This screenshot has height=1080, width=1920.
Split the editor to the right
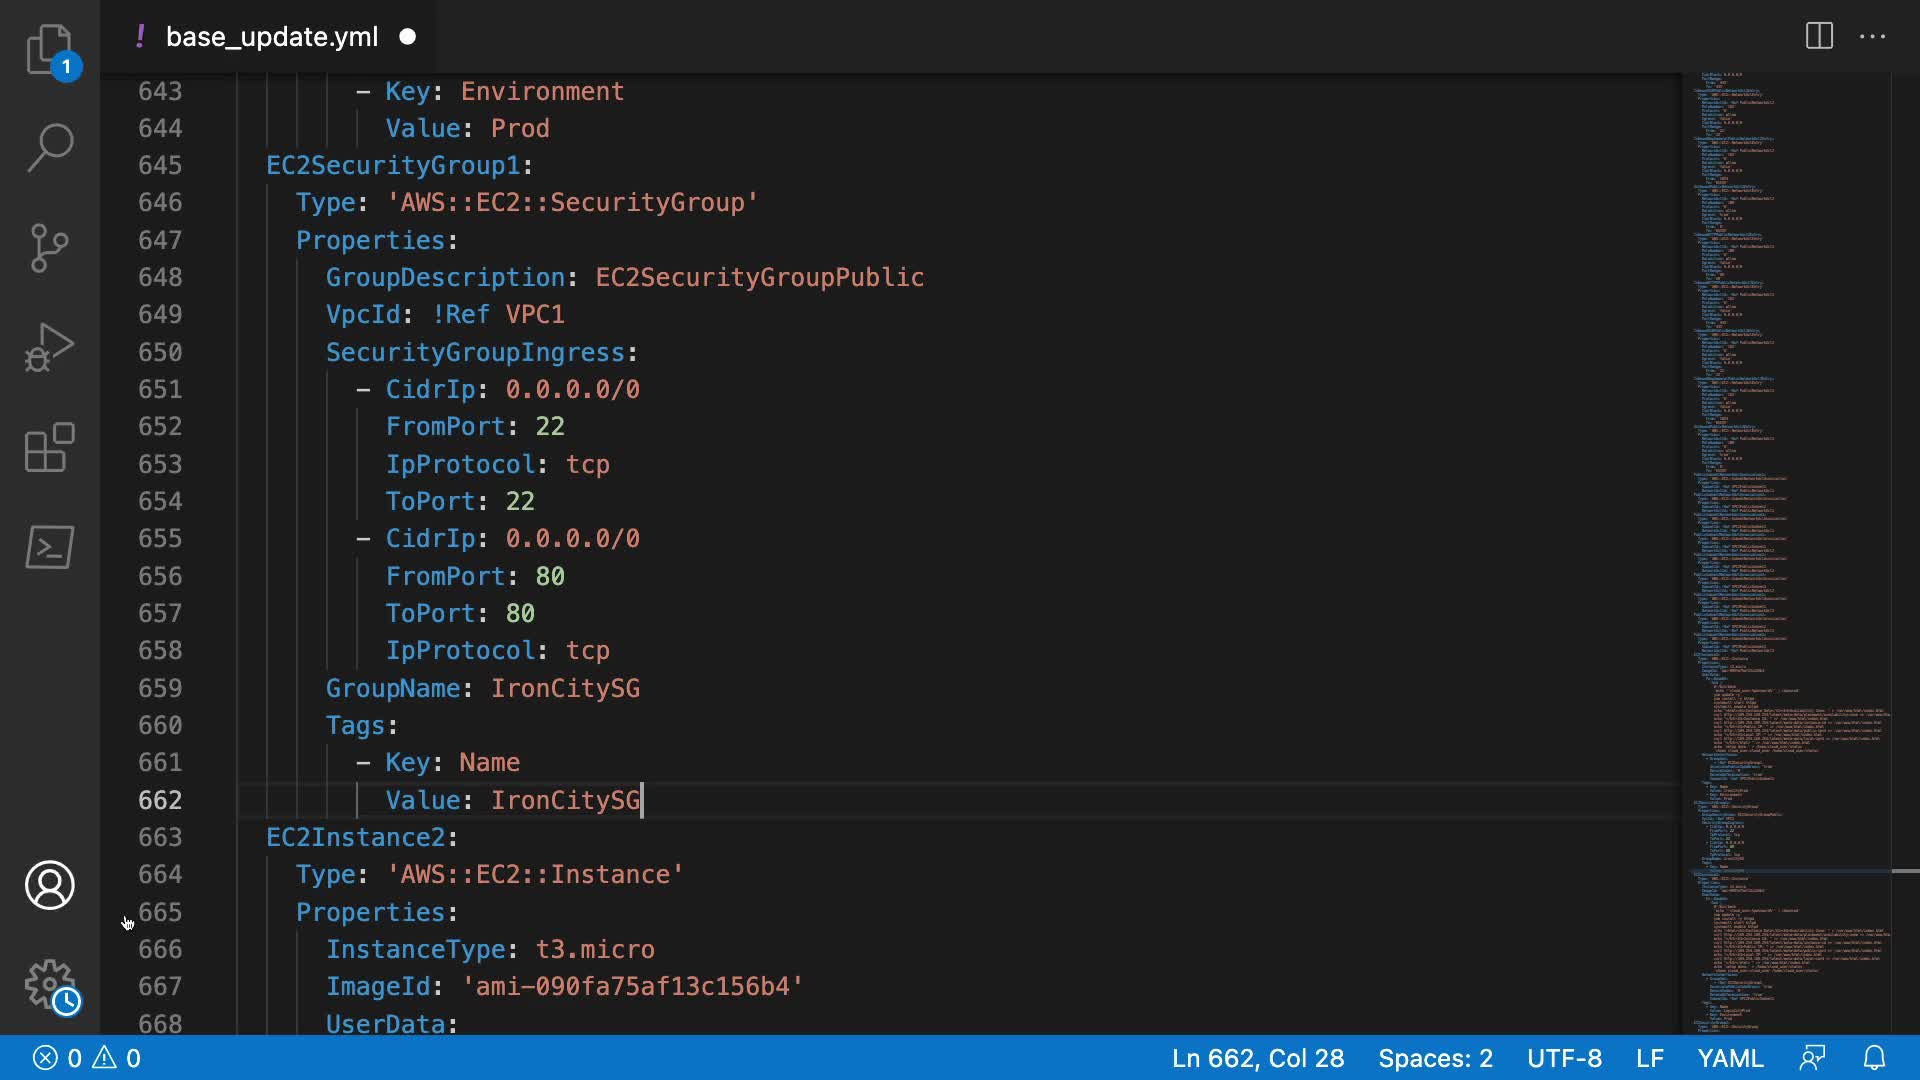pos(1819,37)
